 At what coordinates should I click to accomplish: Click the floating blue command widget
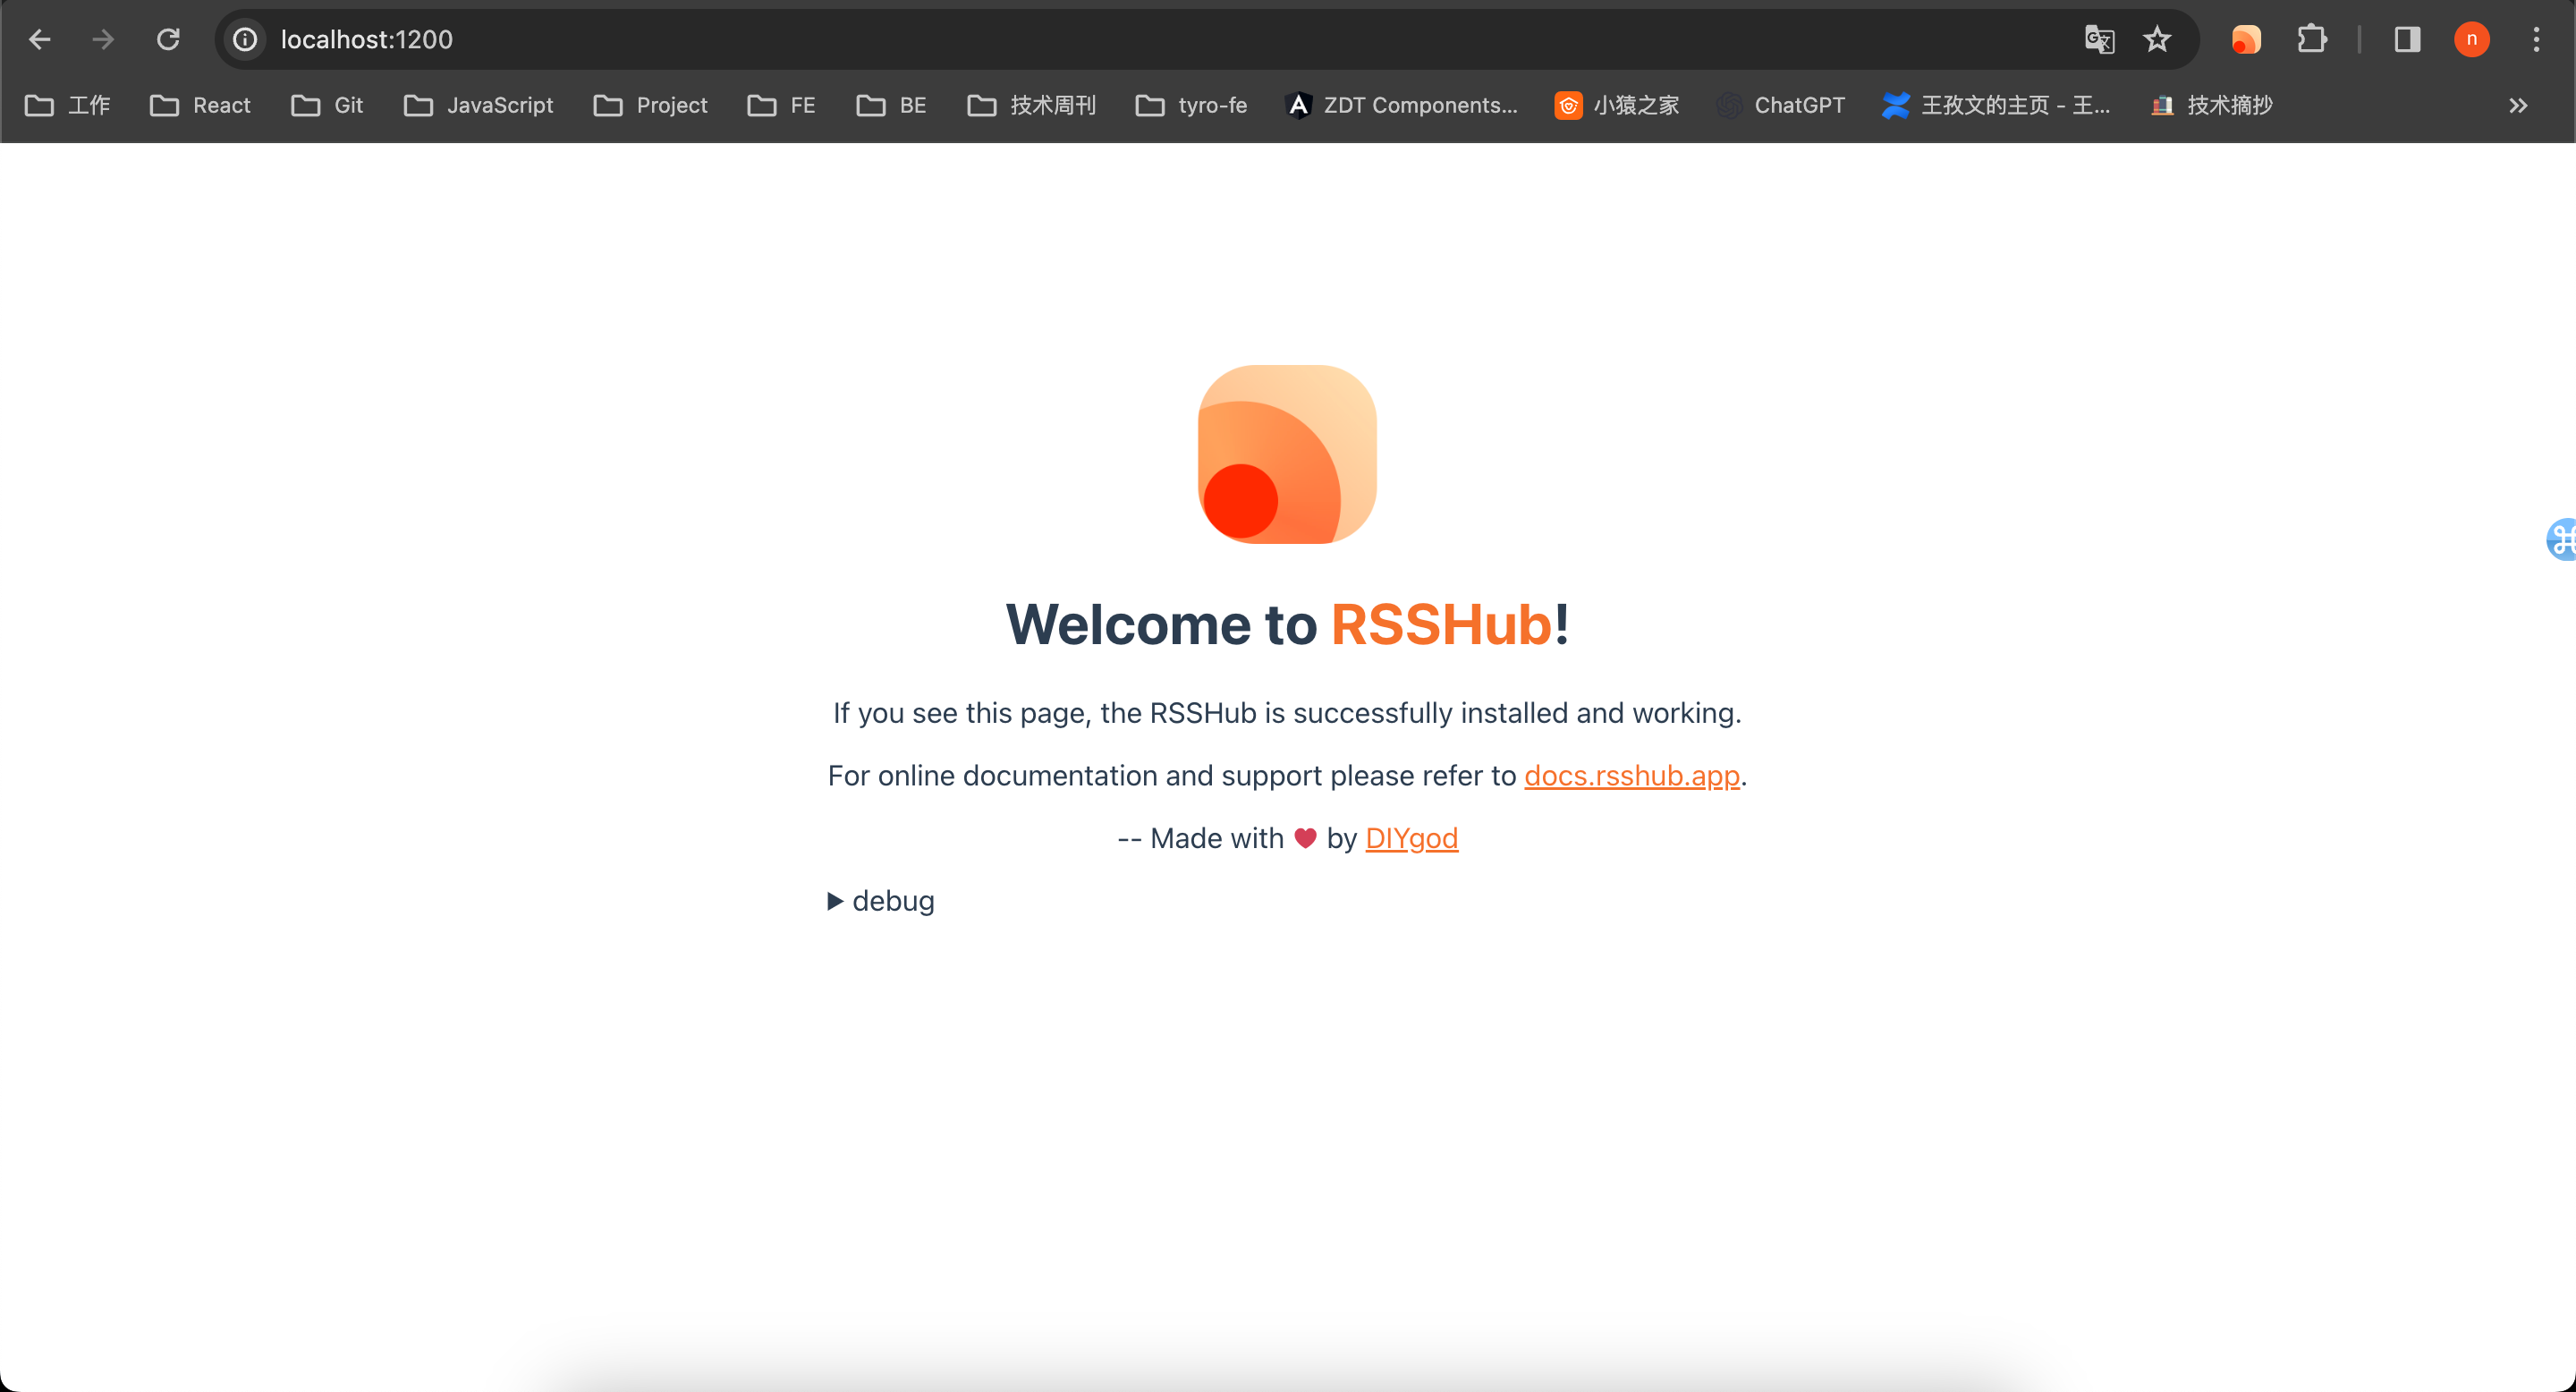click(x=2561, y=540)
